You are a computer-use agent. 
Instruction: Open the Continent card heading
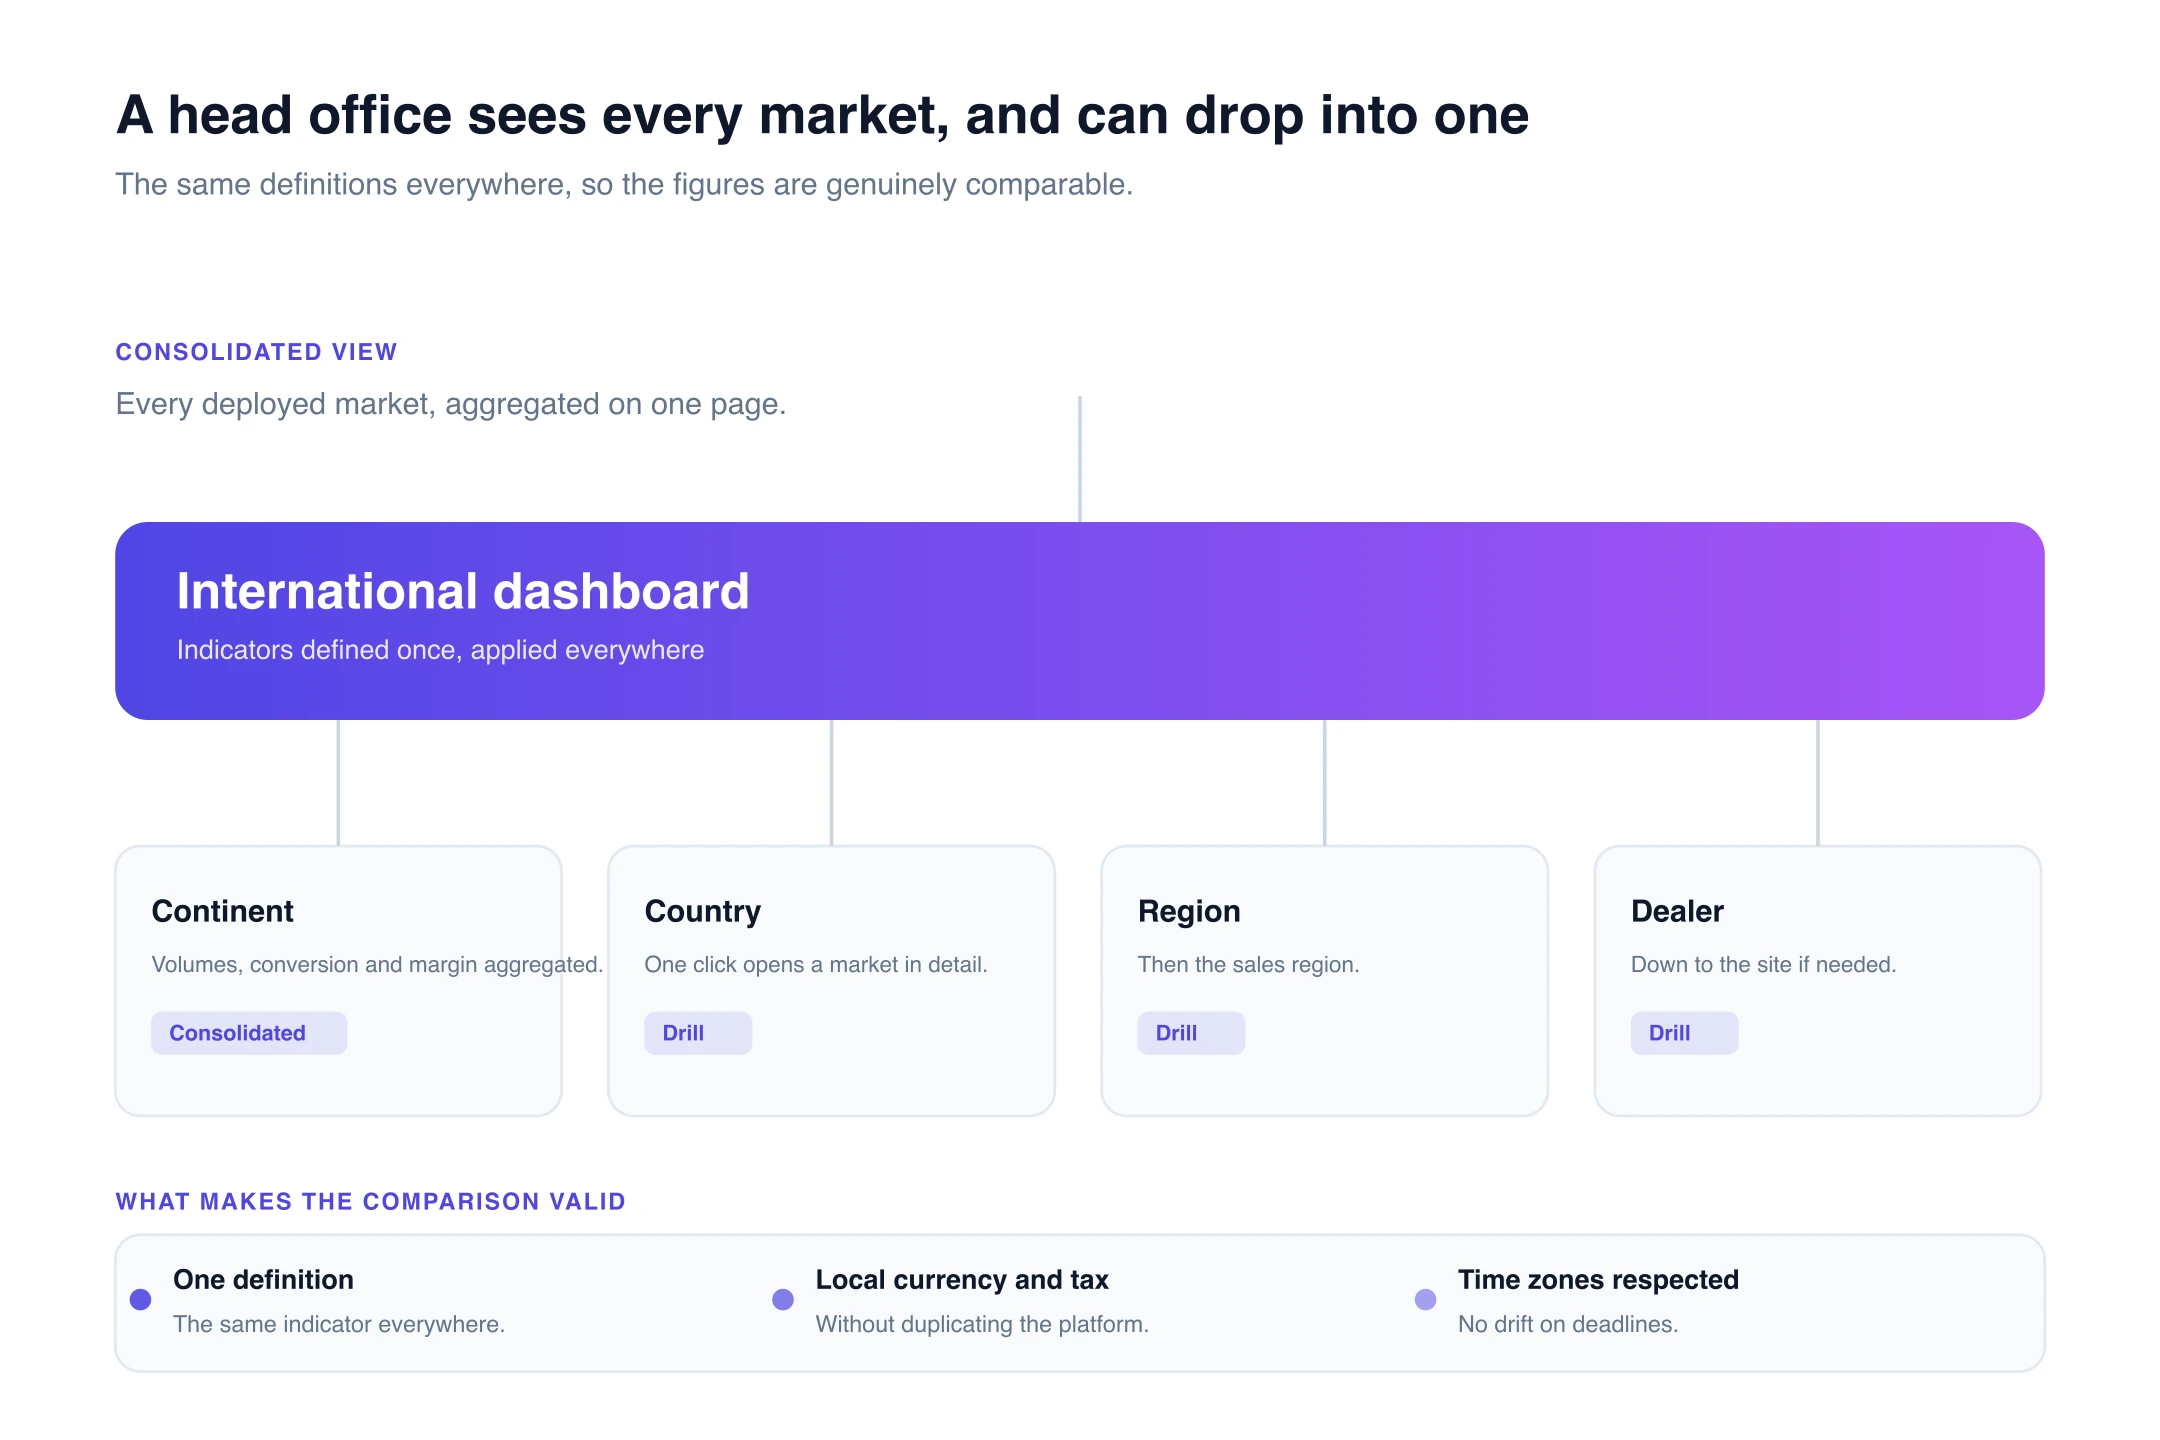click(222, 911)
